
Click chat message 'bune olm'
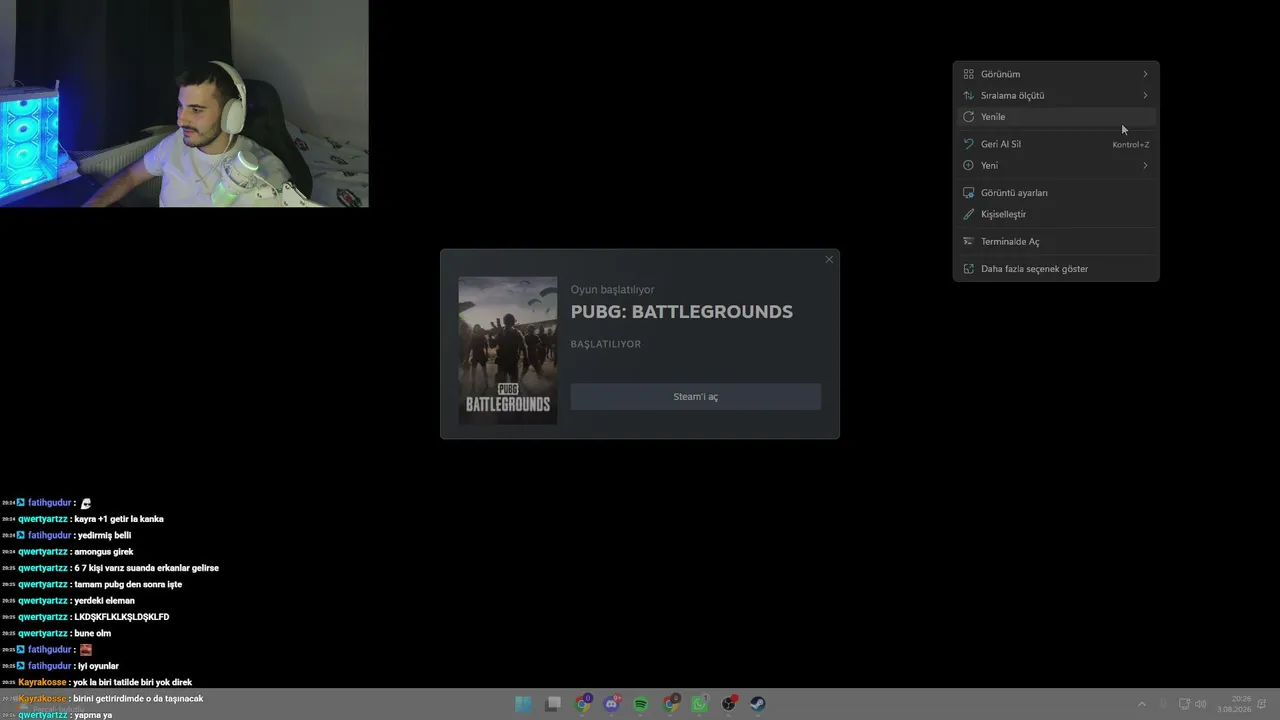(x=93, y=633)
